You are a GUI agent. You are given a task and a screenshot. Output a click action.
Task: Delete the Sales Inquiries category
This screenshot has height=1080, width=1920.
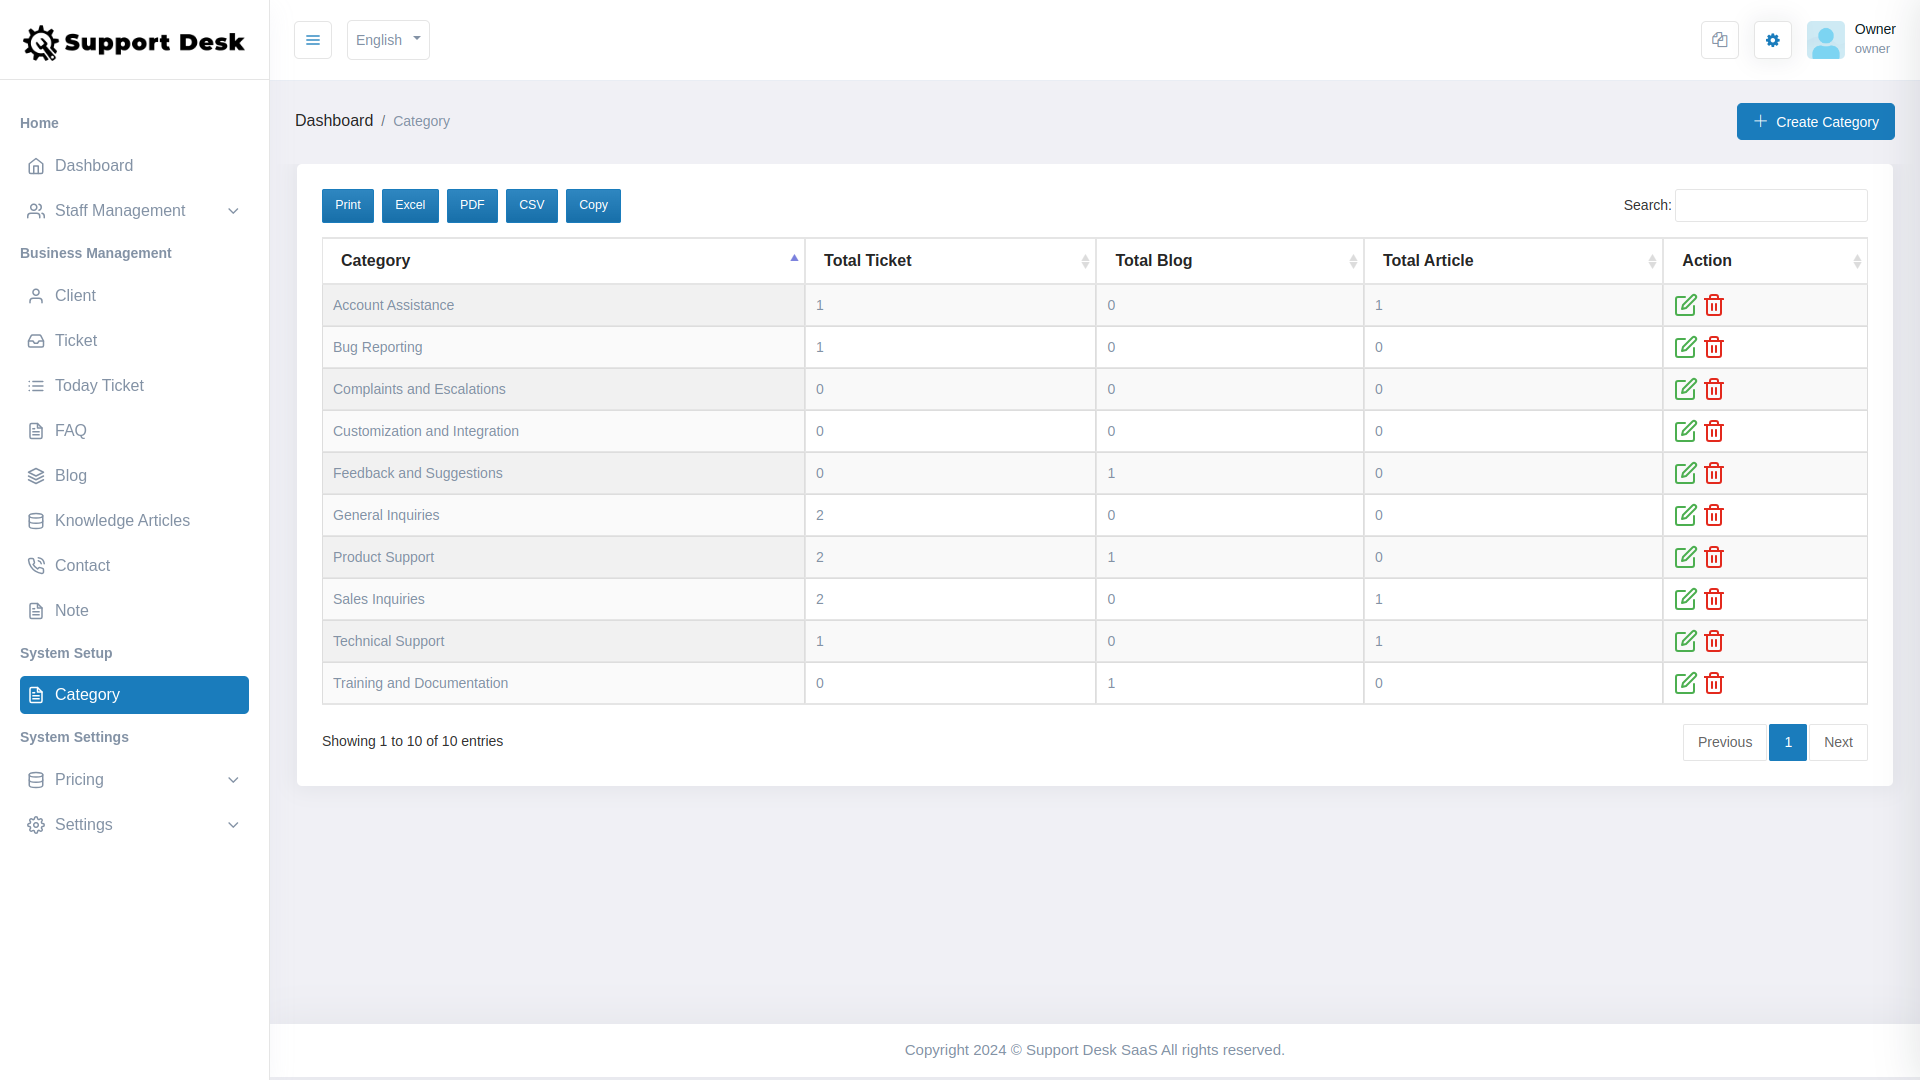click(x=1713, y=599)
